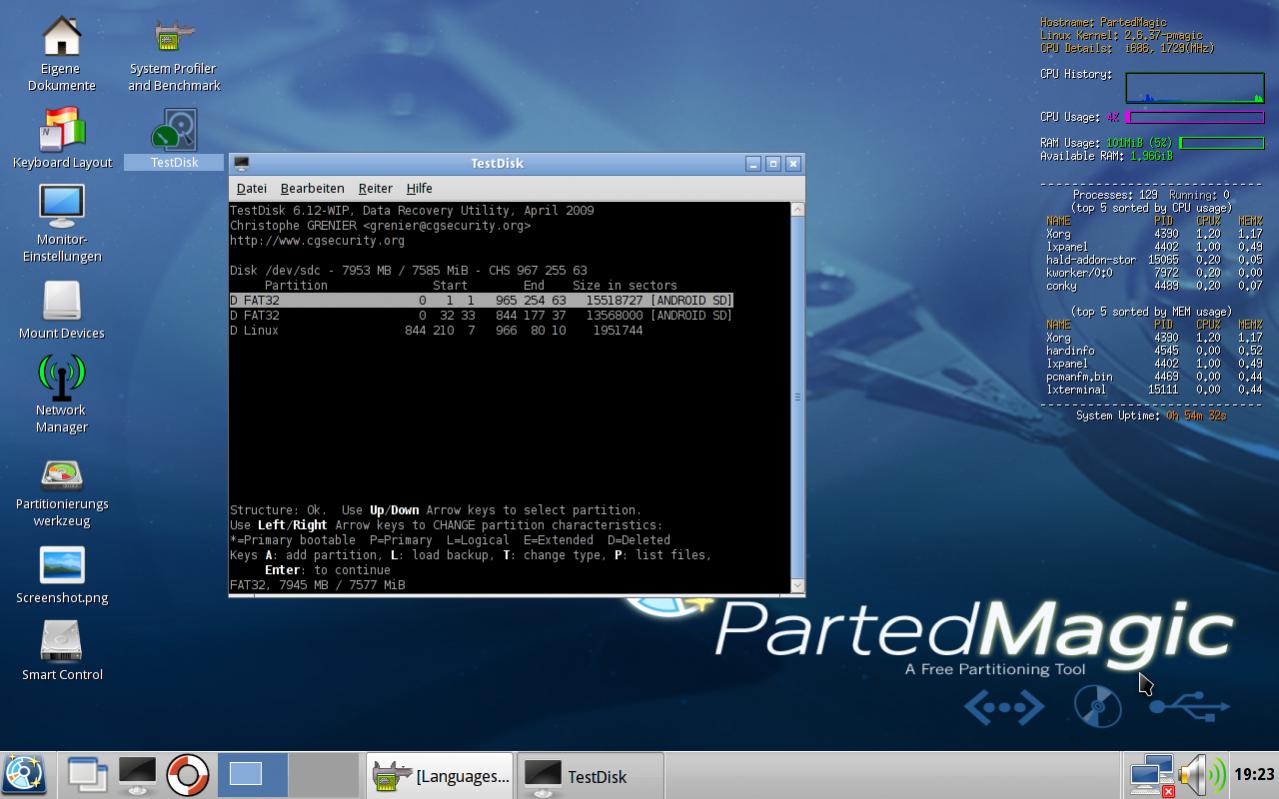Open the Datei menu
This screenshot has height=799, width=1279.
coord(251,188)
